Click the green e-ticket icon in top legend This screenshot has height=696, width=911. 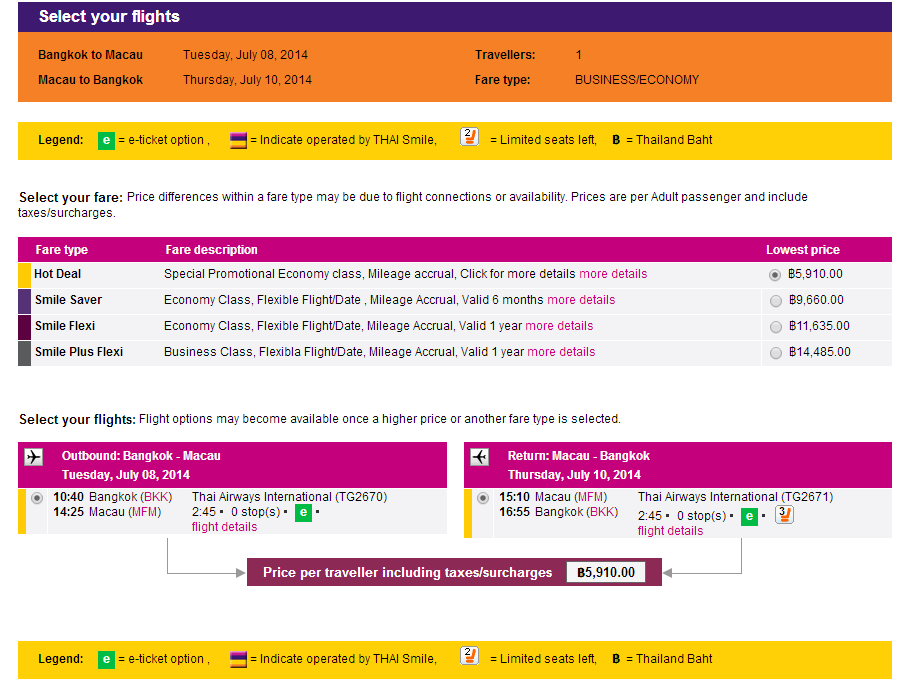point(106,141)
